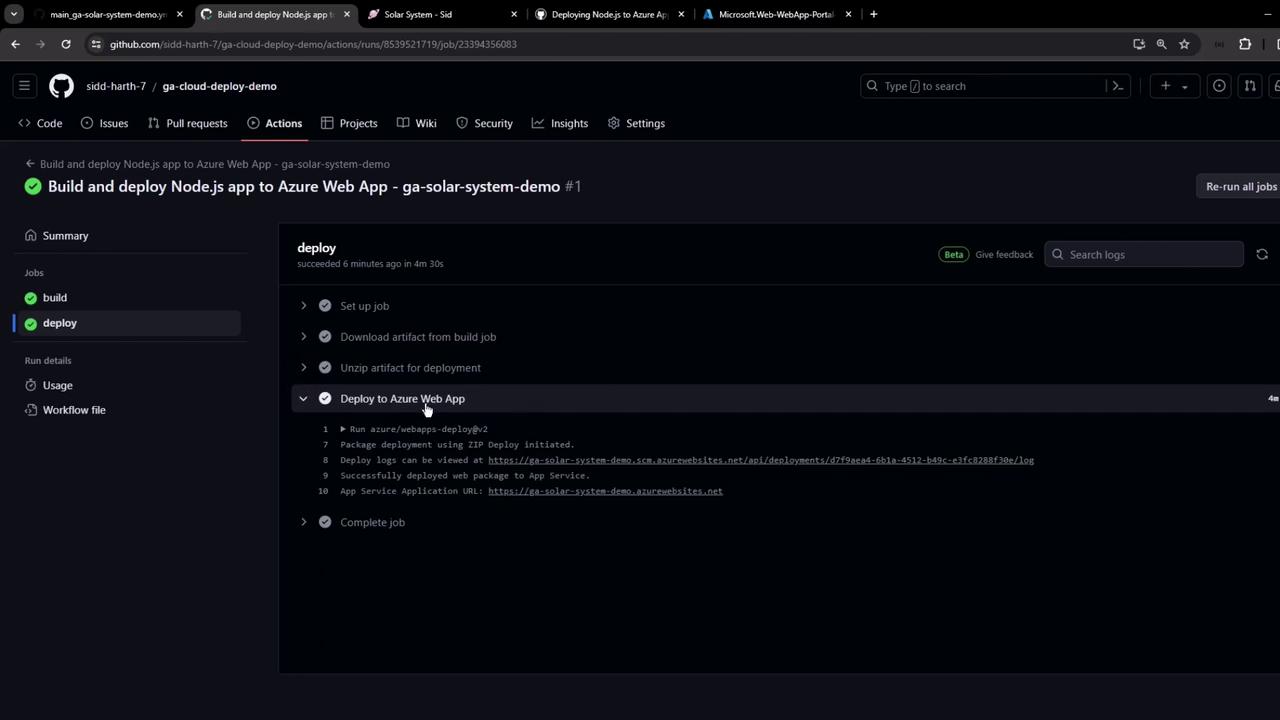
Task: Click the install app icon in address bar
Action: click(x=1139, y=44)
